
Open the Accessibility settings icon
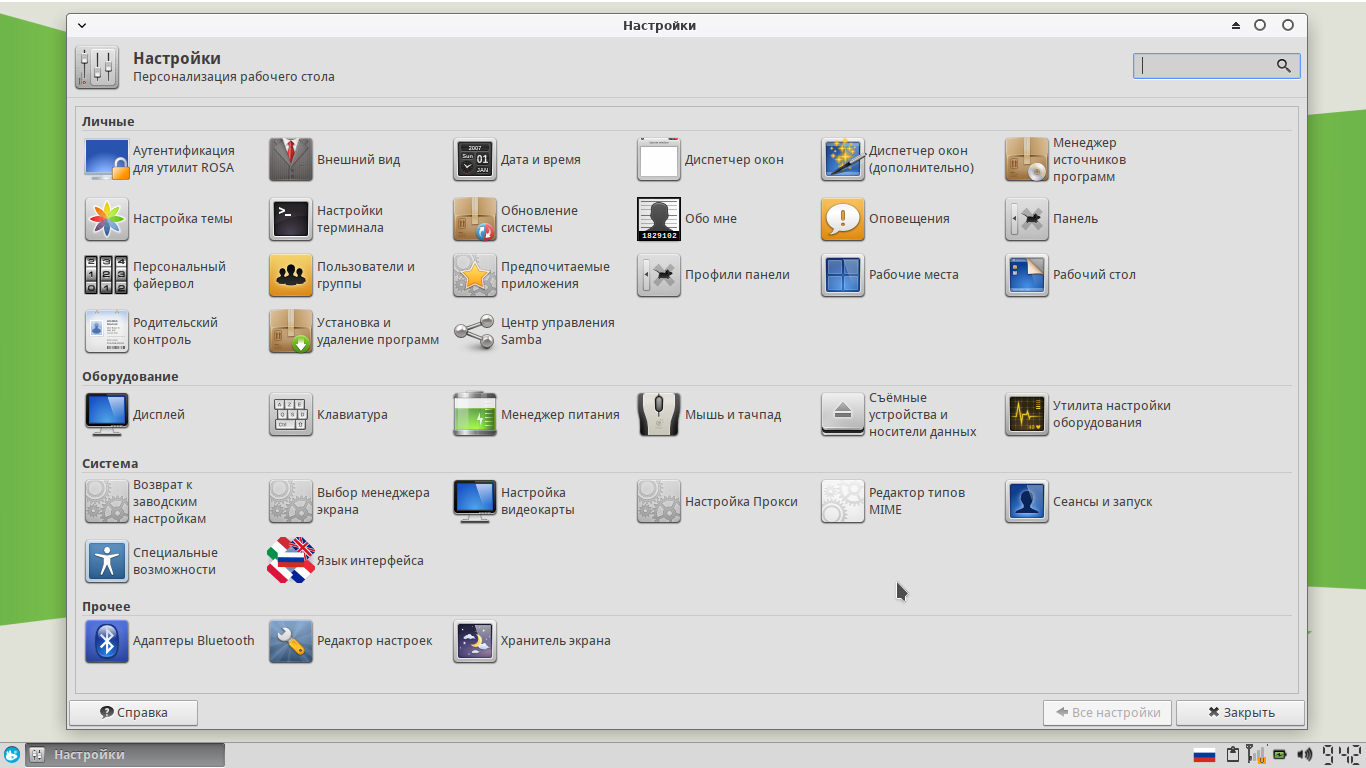click(x=107, y=561)
